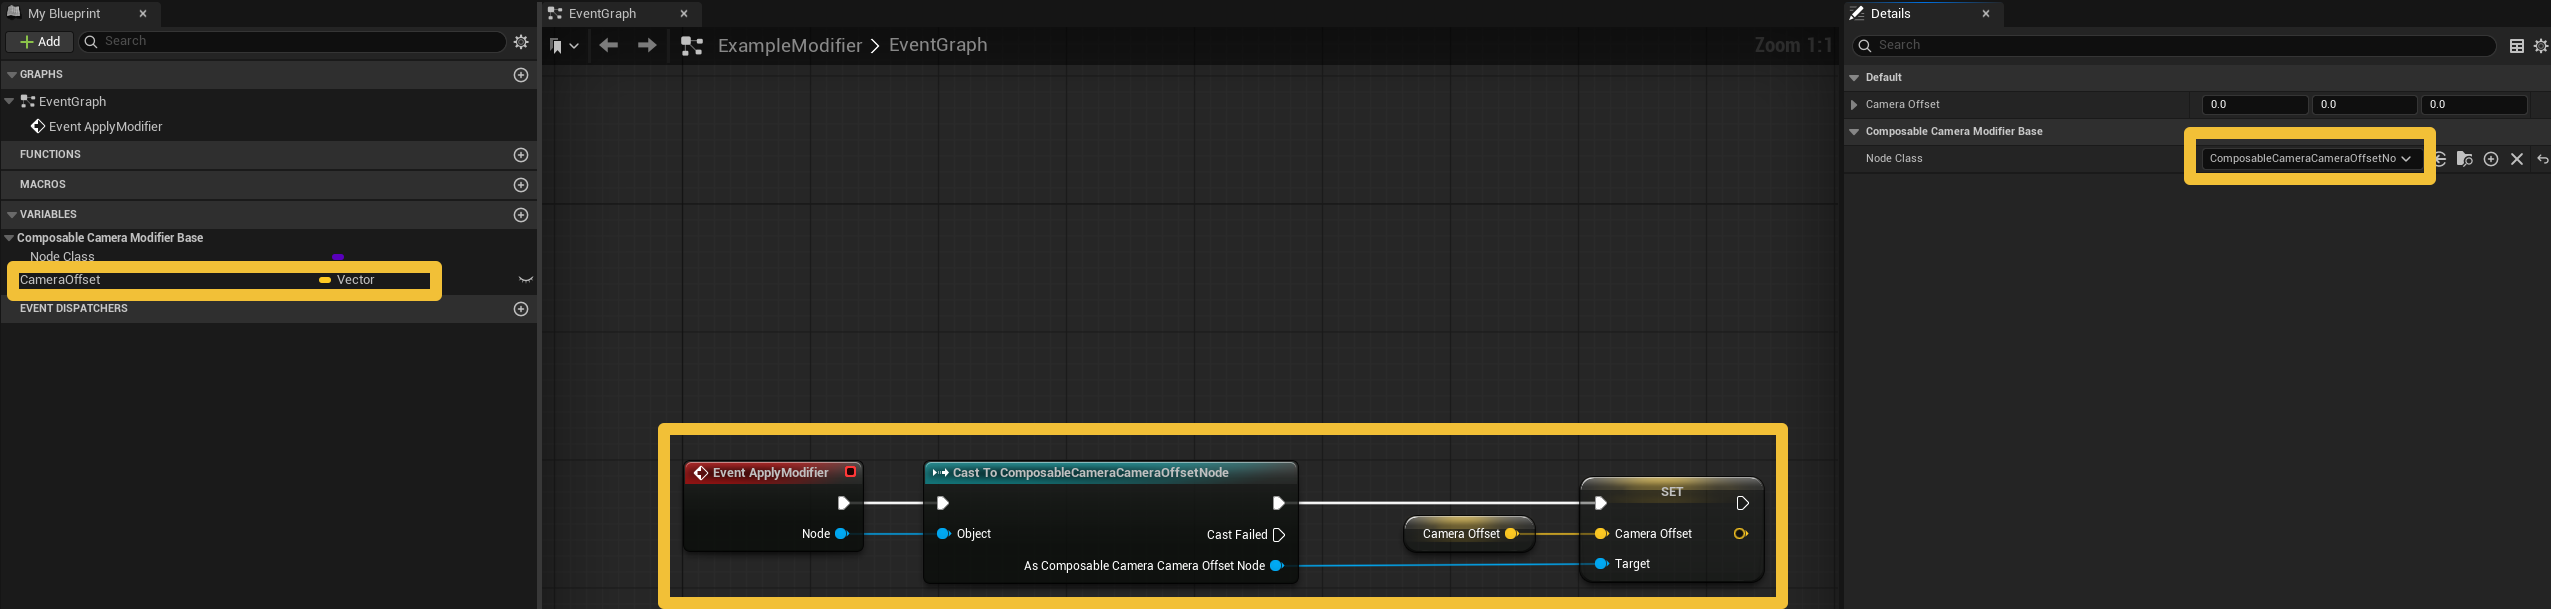Image resolution: width=2551 pixels, height=609 pixels.
Task: Clear the Node Class value
Action: point(2517,159)
